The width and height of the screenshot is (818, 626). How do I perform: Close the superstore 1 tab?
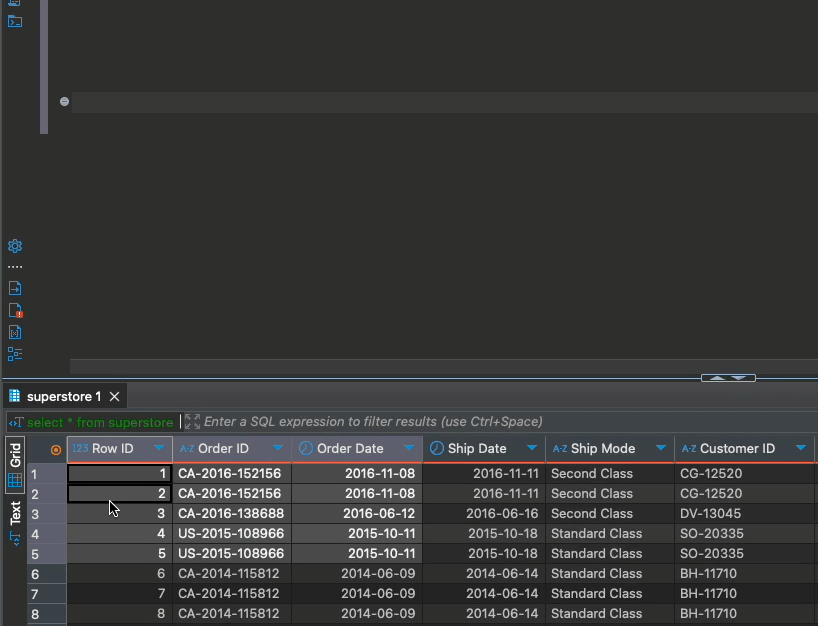(114, 397)
